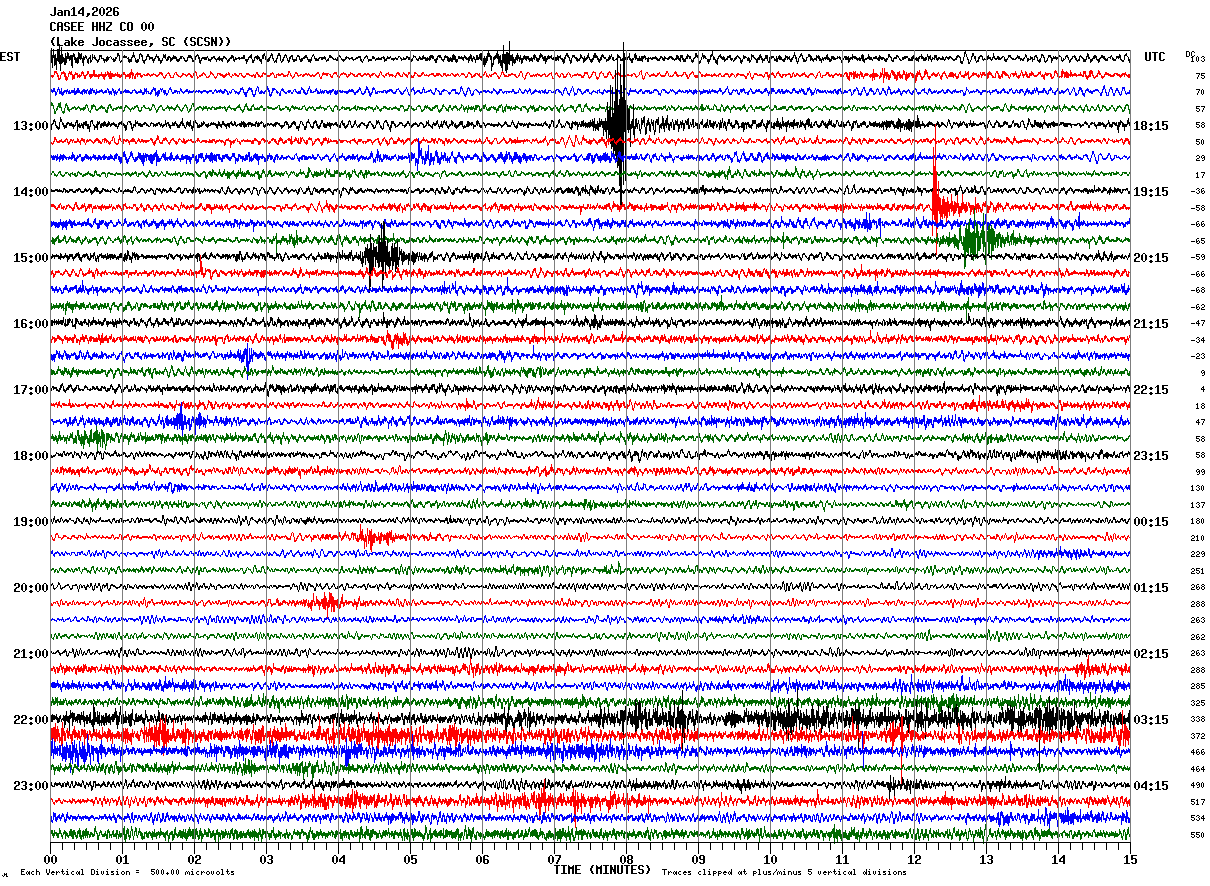Click the 13:00 EST row label

[30, 126]
